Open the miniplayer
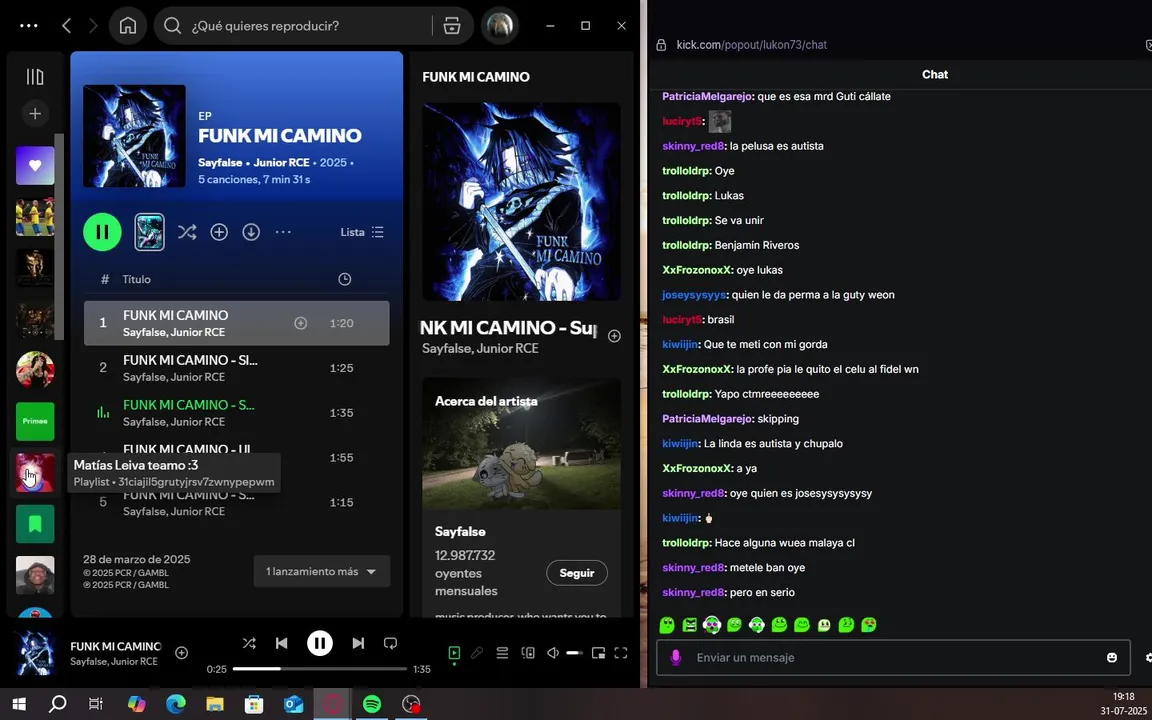 point(599,652)
